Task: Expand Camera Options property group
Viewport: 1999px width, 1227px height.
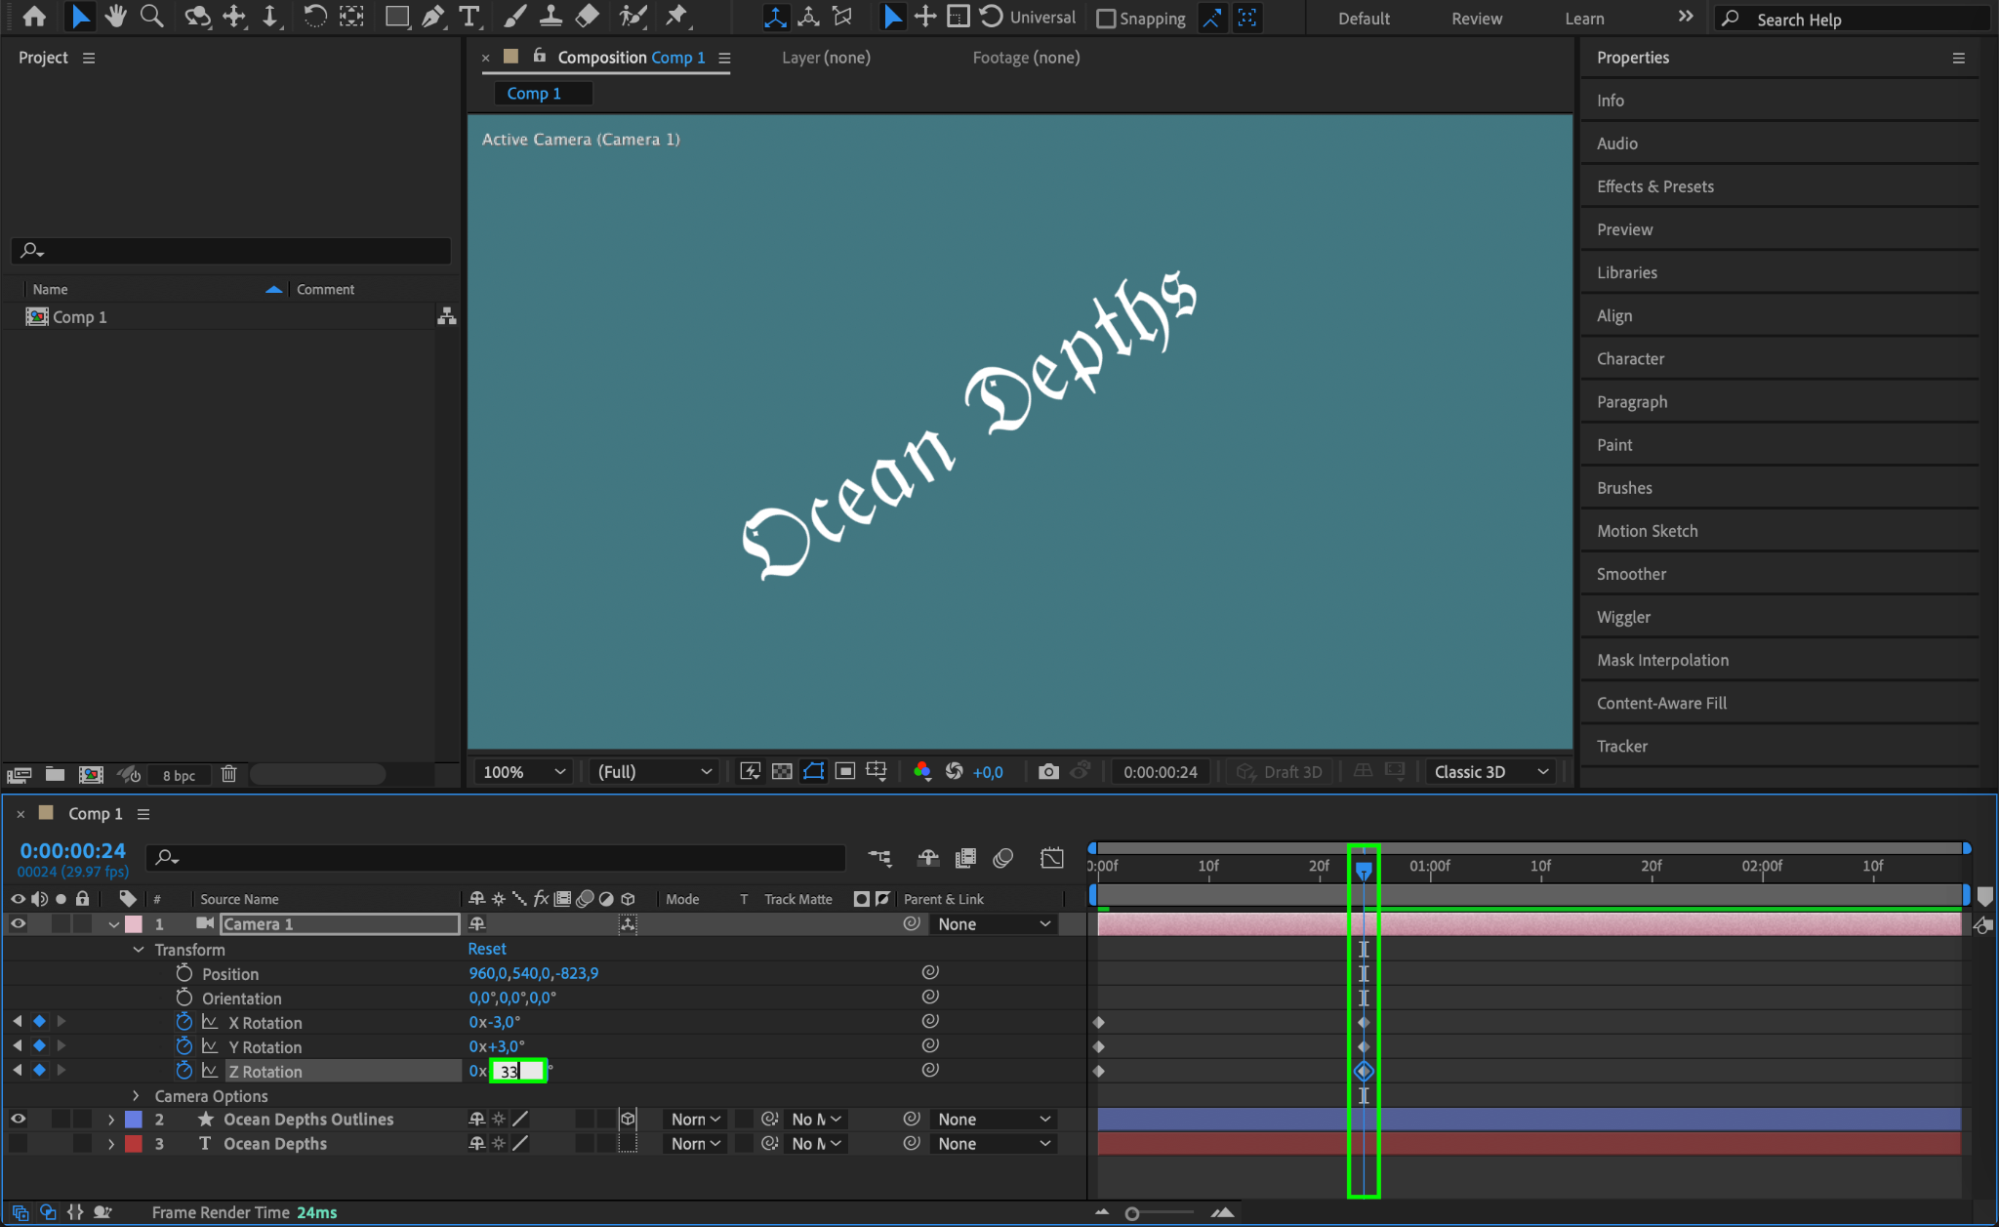Action: click(x=136, y=1096)
